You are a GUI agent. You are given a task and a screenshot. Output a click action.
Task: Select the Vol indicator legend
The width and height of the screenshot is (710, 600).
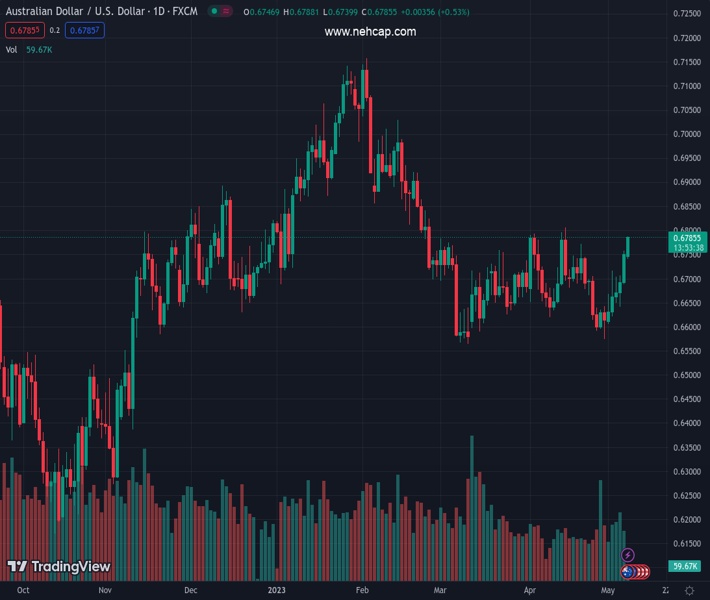13,48
